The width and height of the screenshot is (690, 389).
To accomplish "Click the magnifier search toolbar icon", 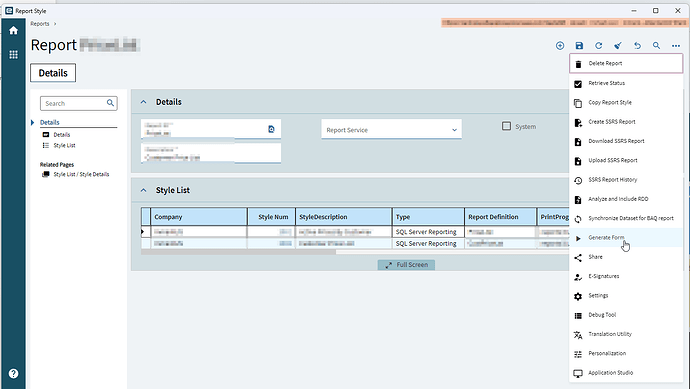I will [x=656, y=45].
